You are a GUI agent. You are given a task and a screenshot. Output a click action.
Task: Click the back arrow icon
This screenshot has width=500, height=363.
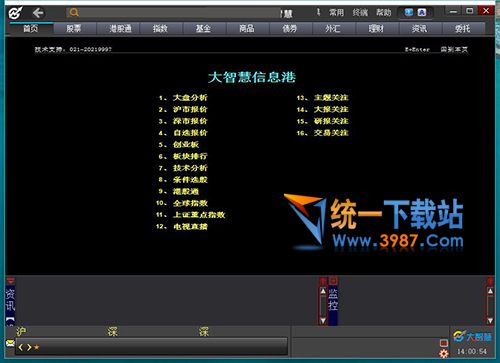coord(38,13)
